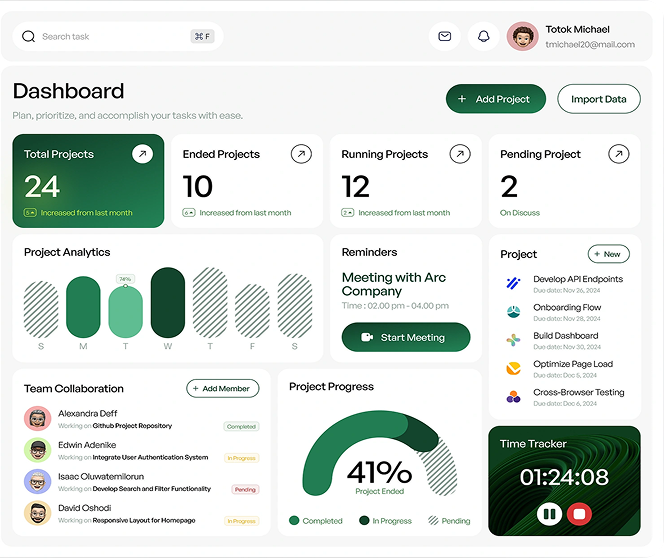Open Pending Project arrow icon
This screenshot has width=665, height=558.
[619, 154]
